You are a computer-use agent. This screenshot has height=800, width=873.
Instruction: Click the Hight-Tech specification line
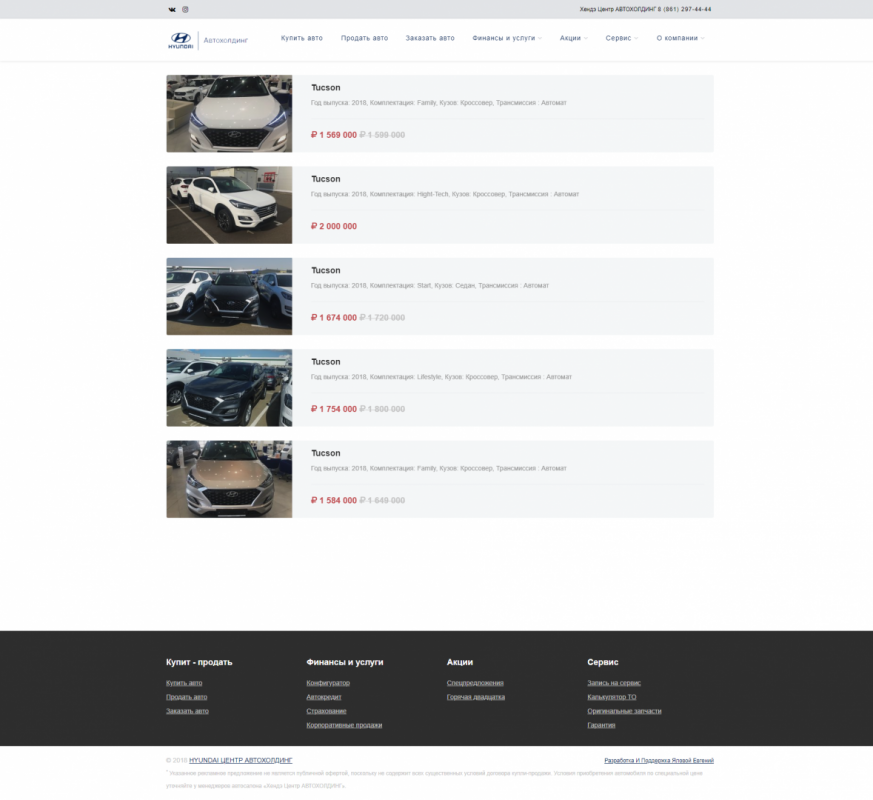pos(445,194)
